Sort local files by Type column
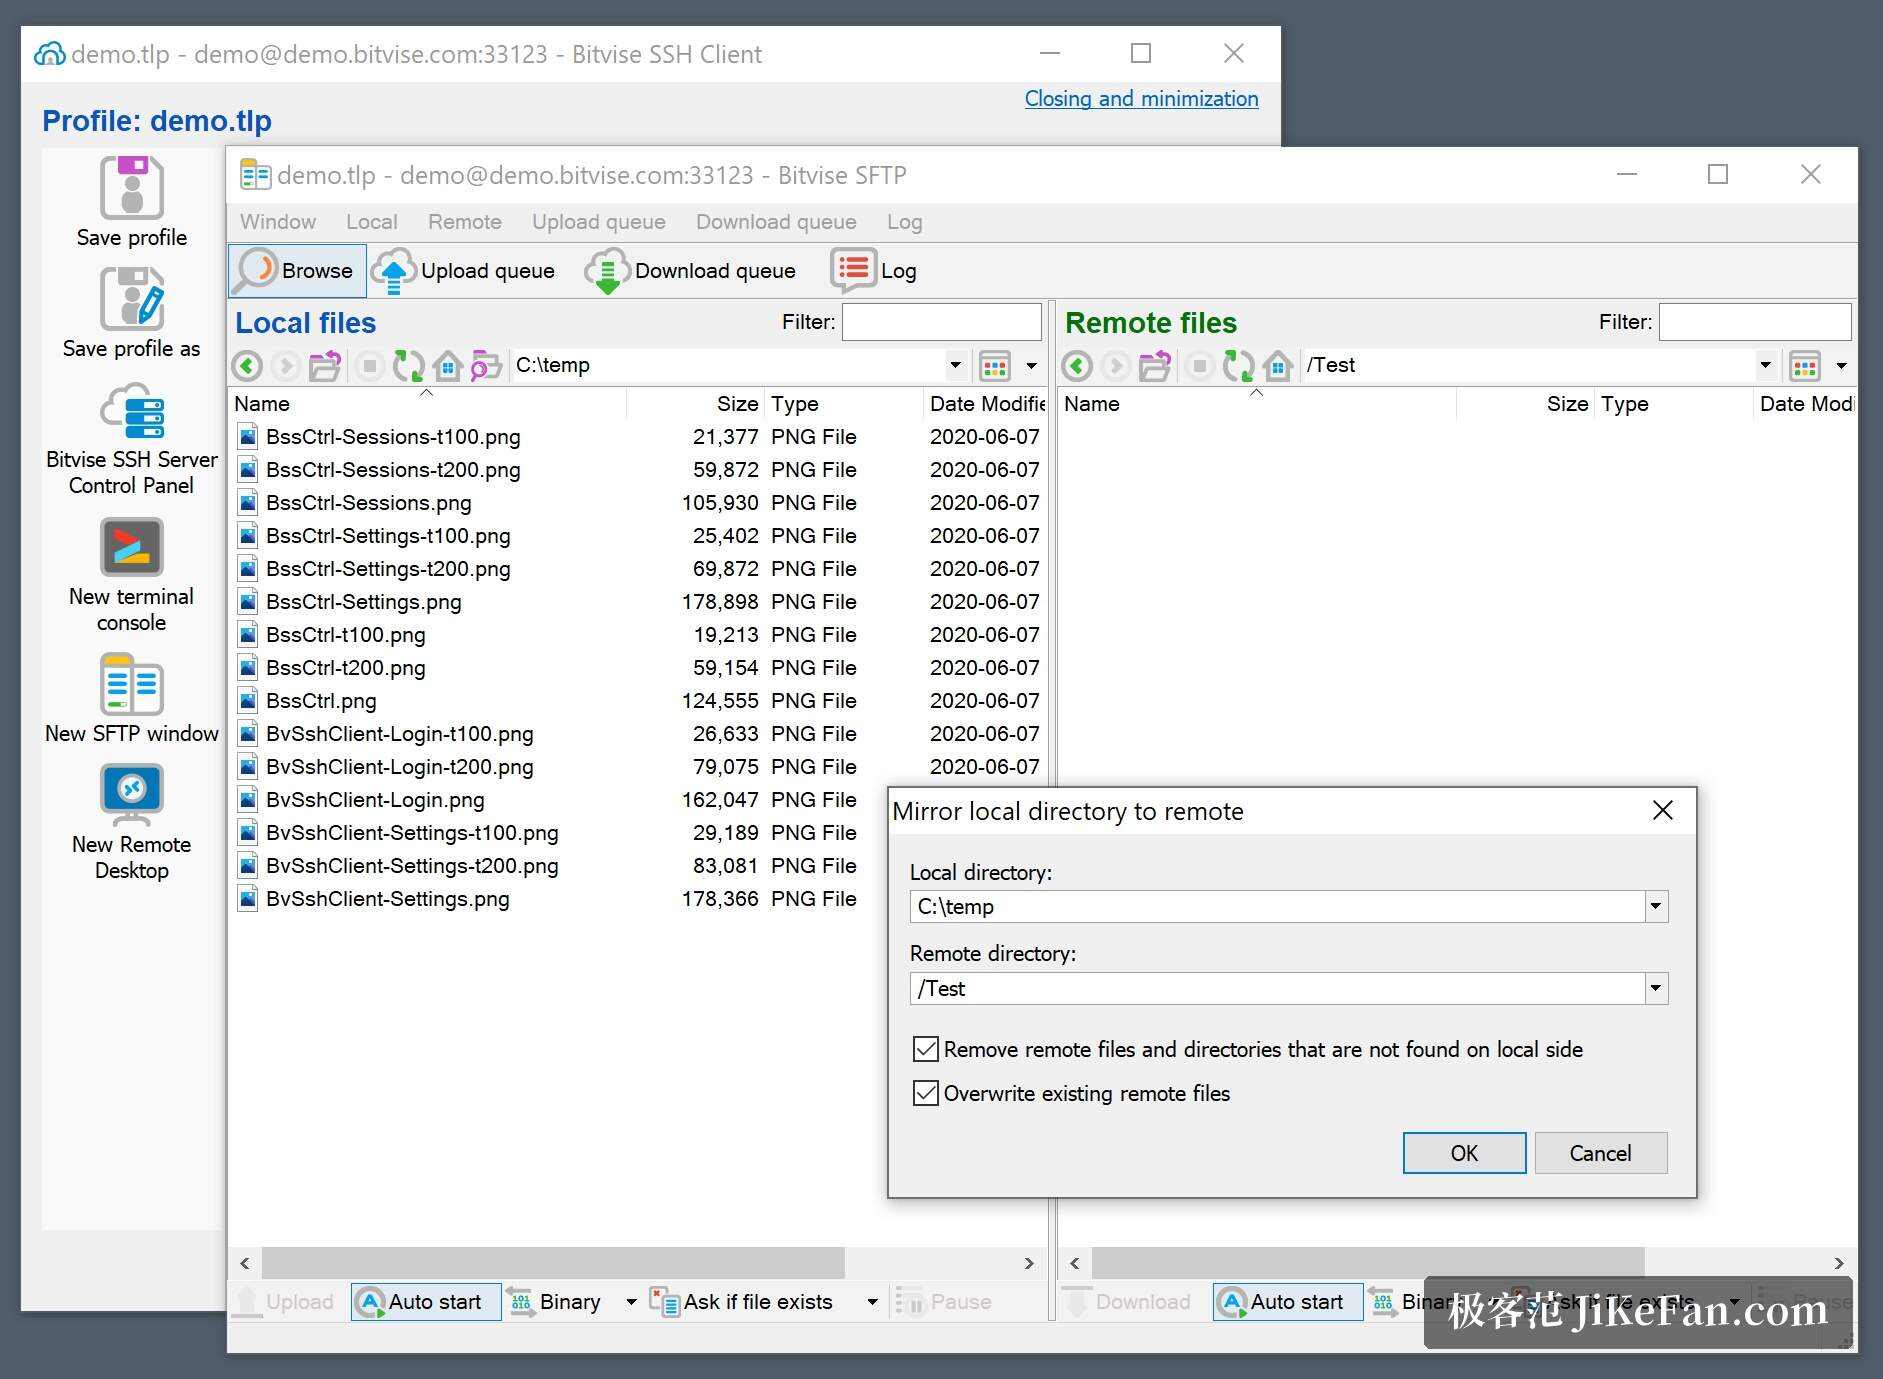 click(x=843, y=404)
